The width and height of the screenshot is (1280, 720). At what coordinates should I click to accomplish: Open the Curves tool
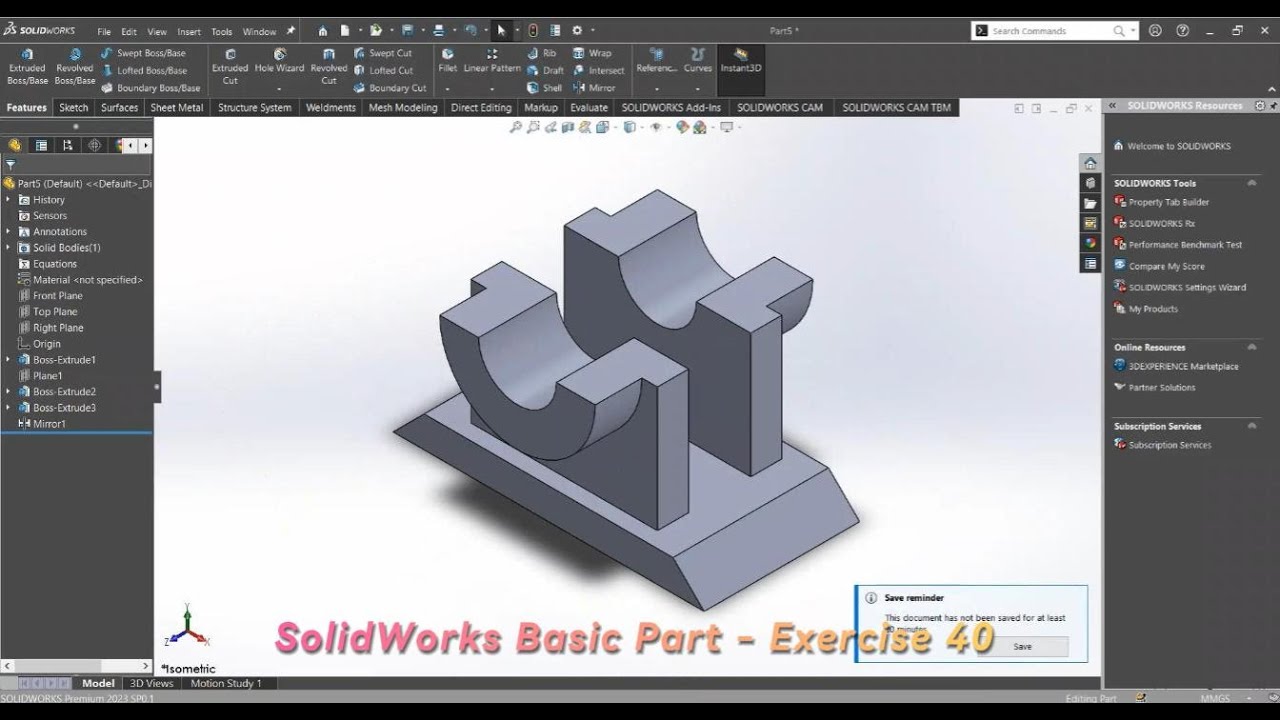[698, 61]
